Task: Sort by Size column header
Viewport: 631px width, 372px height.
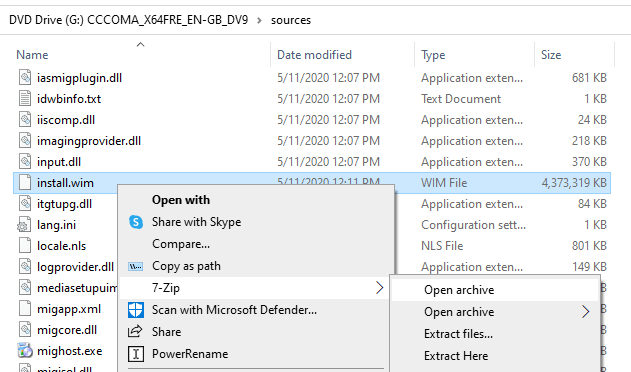Action: [x=551, y=55]
